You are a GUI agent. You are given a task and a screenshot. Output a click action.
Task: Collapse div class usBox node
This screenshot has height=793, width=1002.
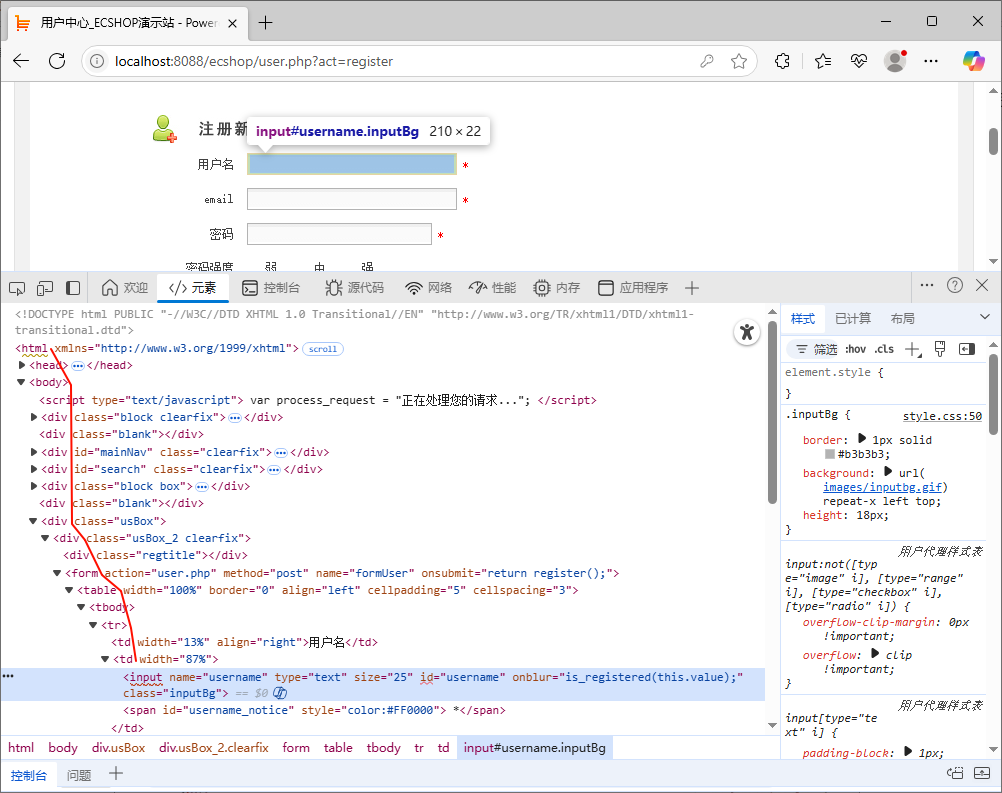pyautogui.click(x=33, y=521)
